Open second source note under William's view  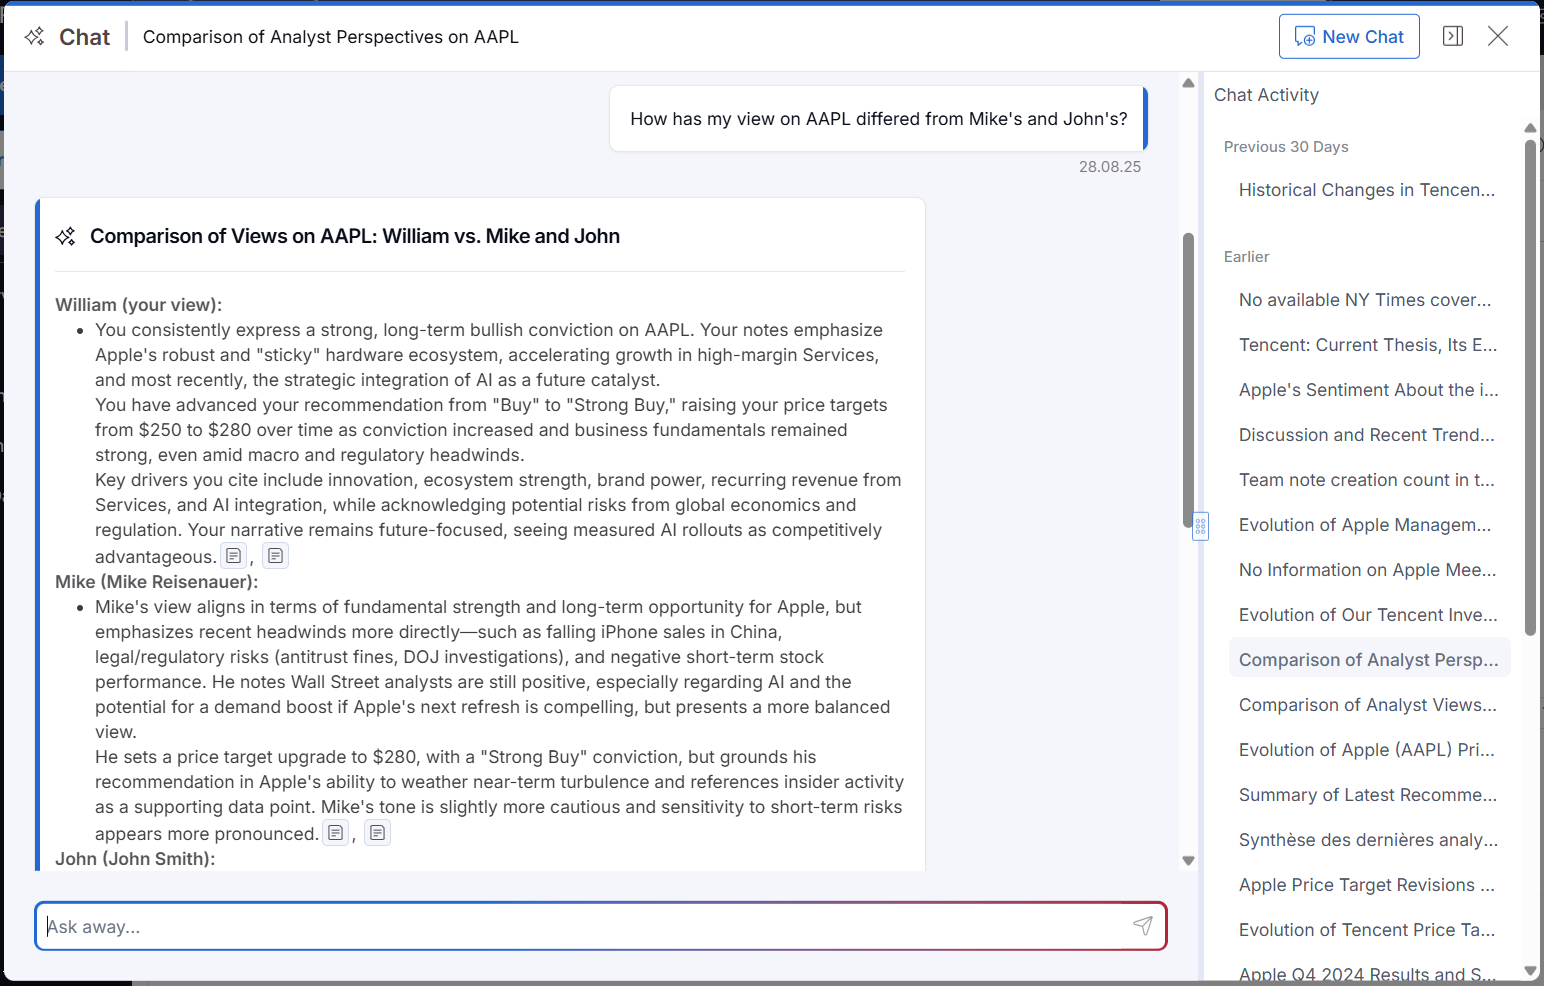pos(275,556)
